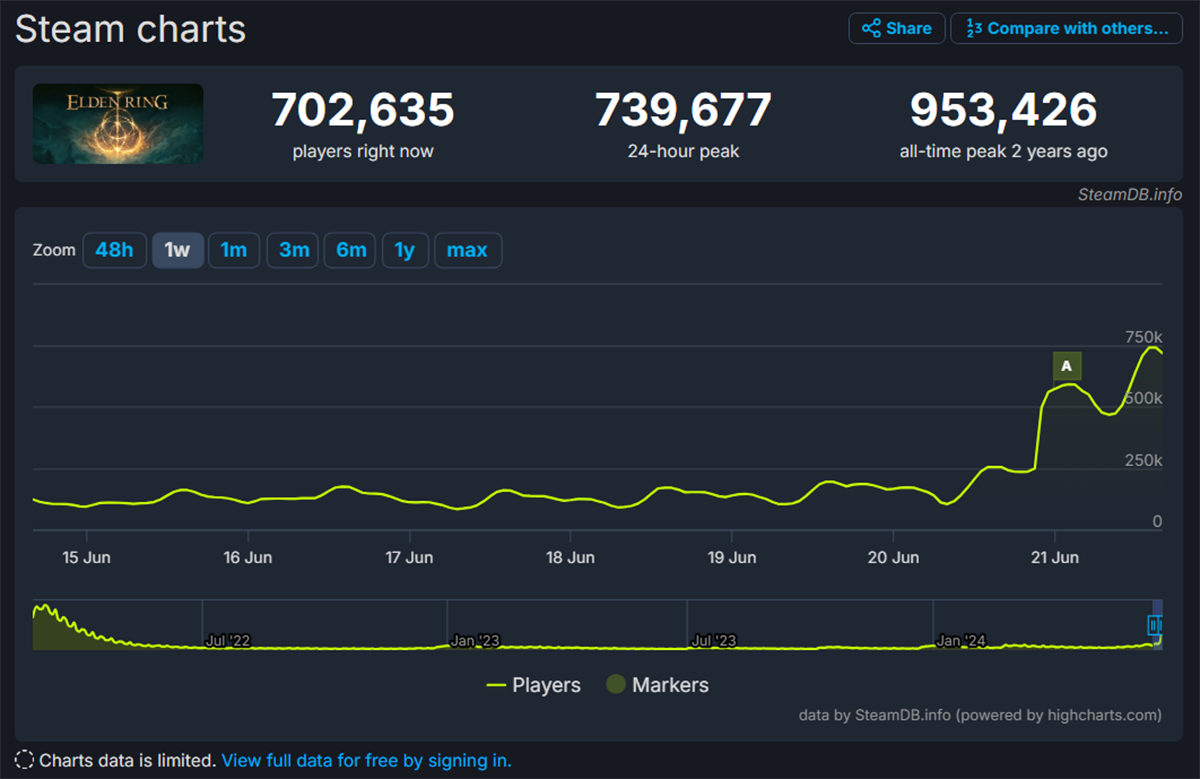This screenshot has height=779, width=1200.
Task: Select the 1w zoom range
Action: [177, 250]
